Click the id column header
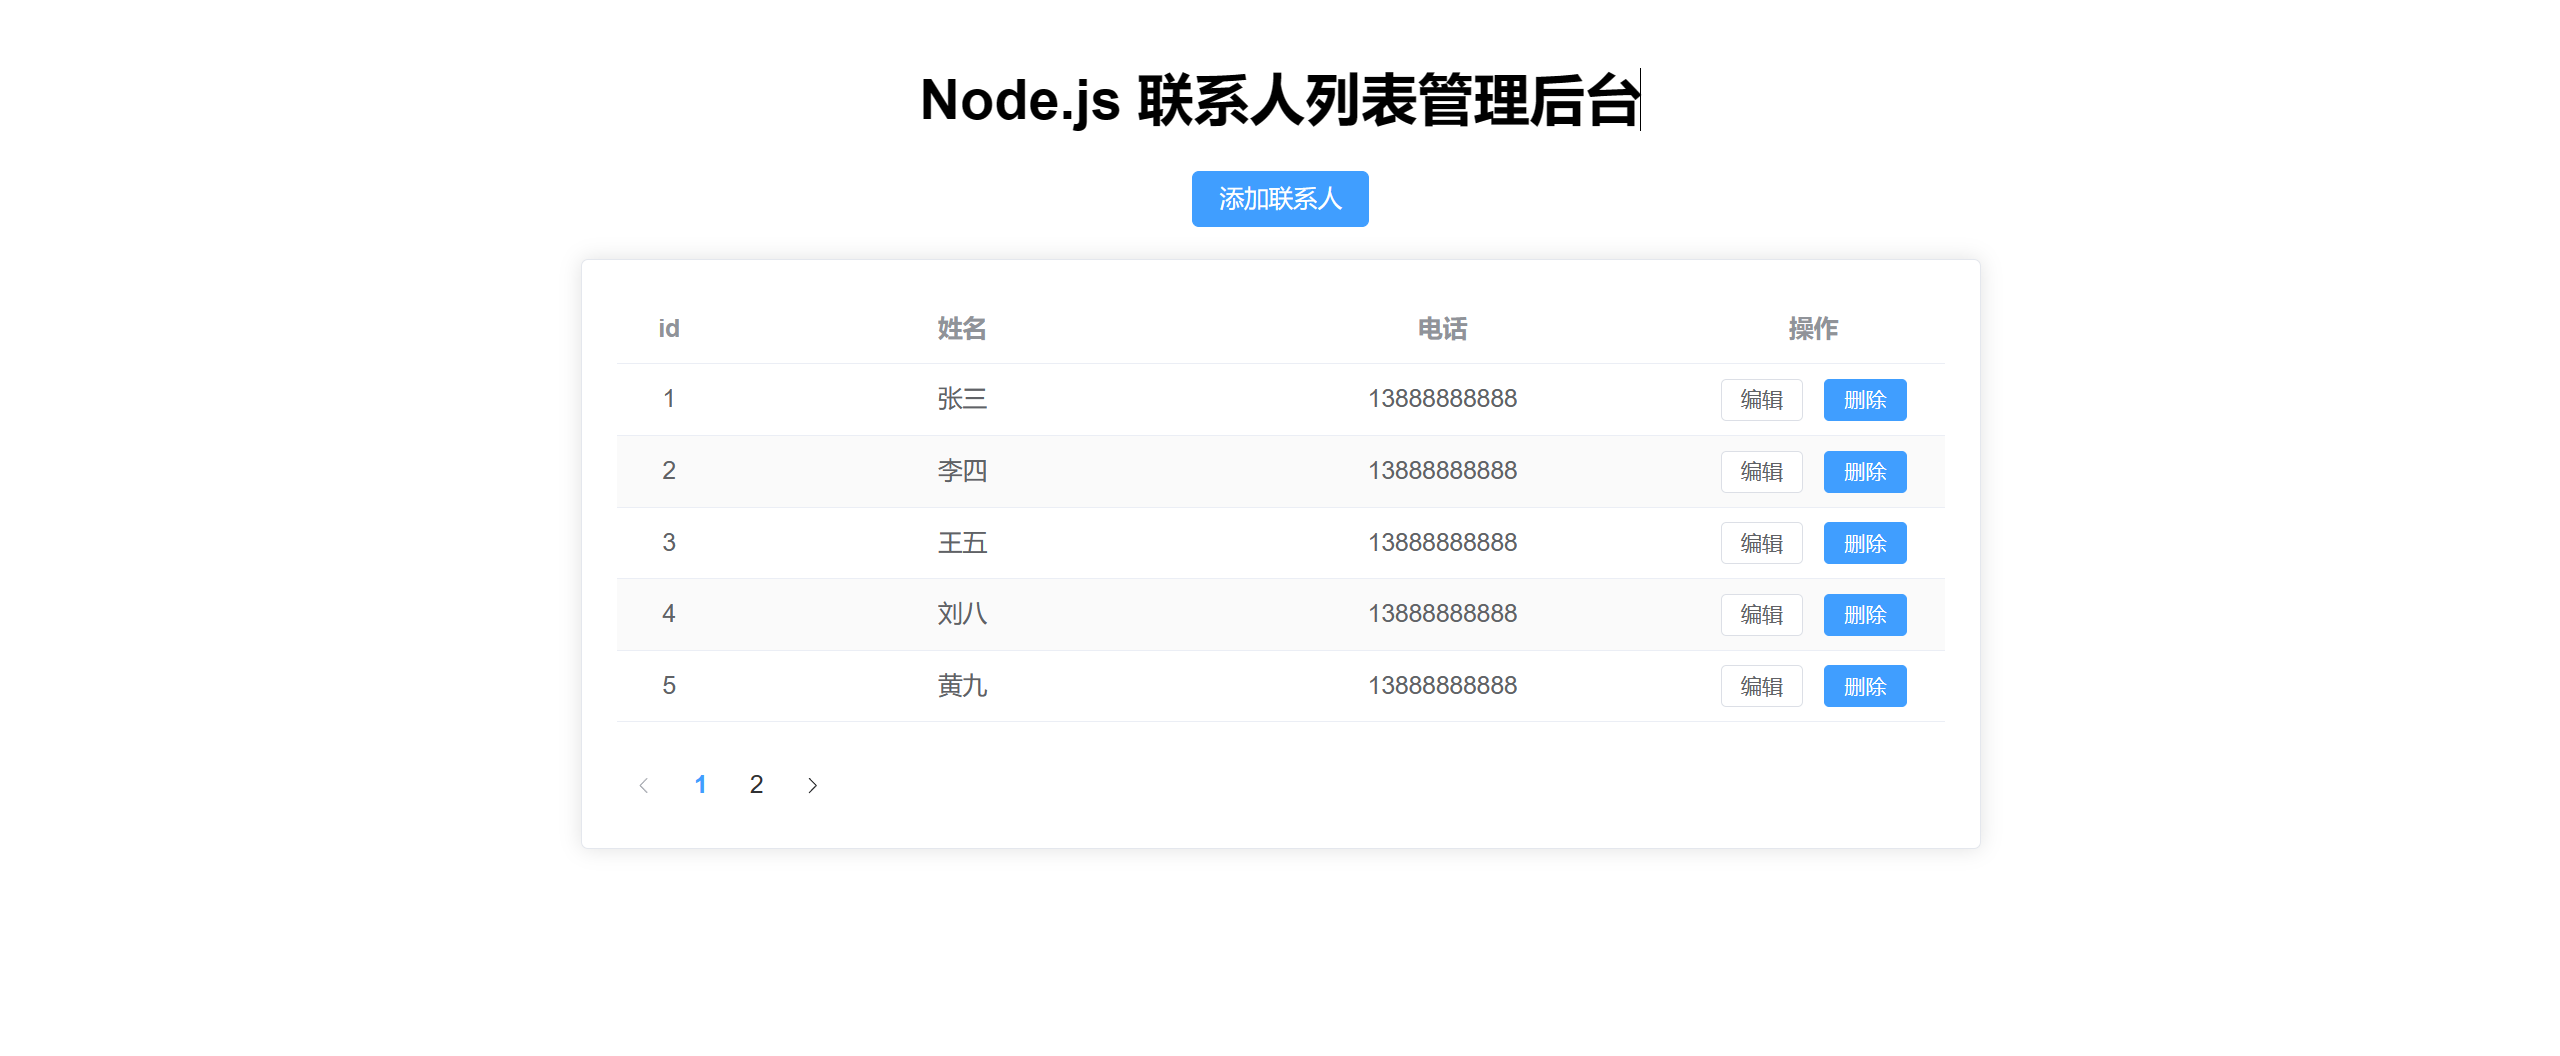2560x1056 pixels. [669, 329]
